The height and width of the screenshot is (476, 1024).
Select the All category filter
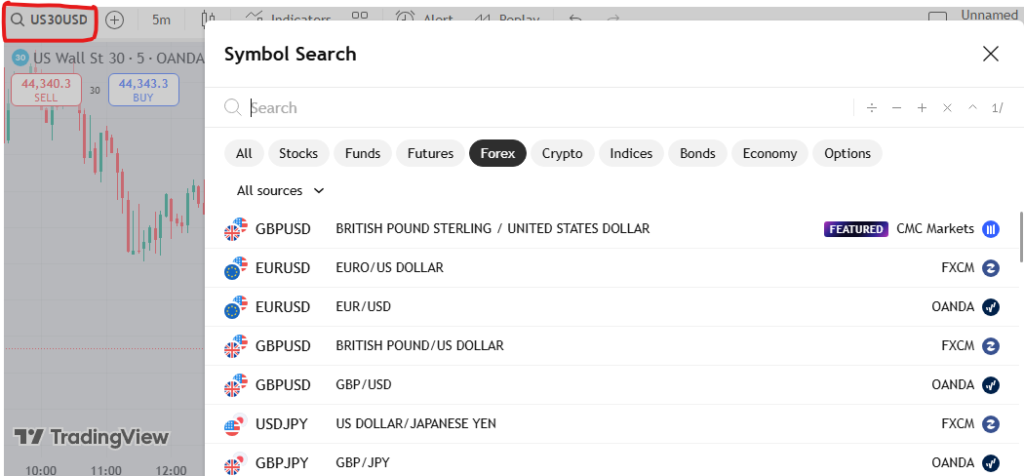[x=244, y=153]
